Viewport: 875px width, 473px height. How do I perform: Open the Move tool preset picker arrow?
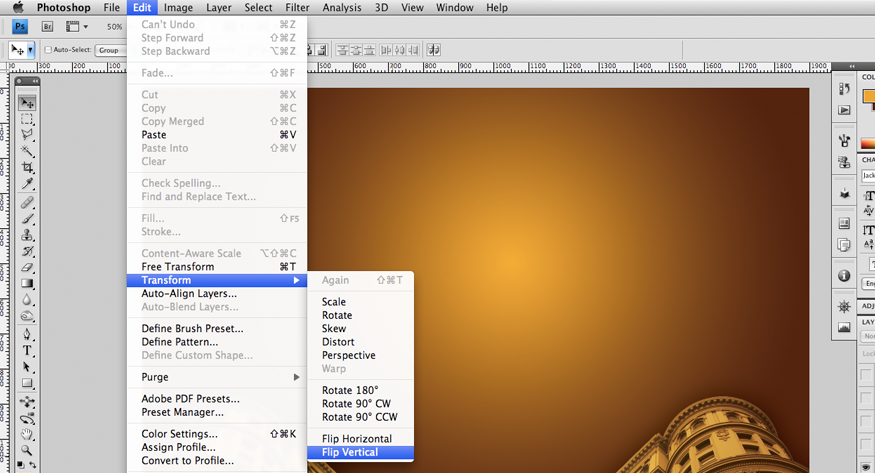coord(31,50)
